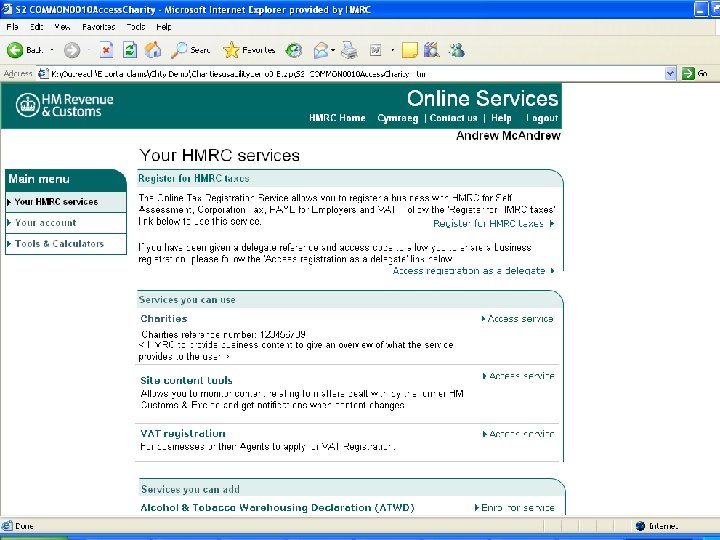720x540 pixels.
Task: Access service for Site content tools
Action: [x=518, y=376]
